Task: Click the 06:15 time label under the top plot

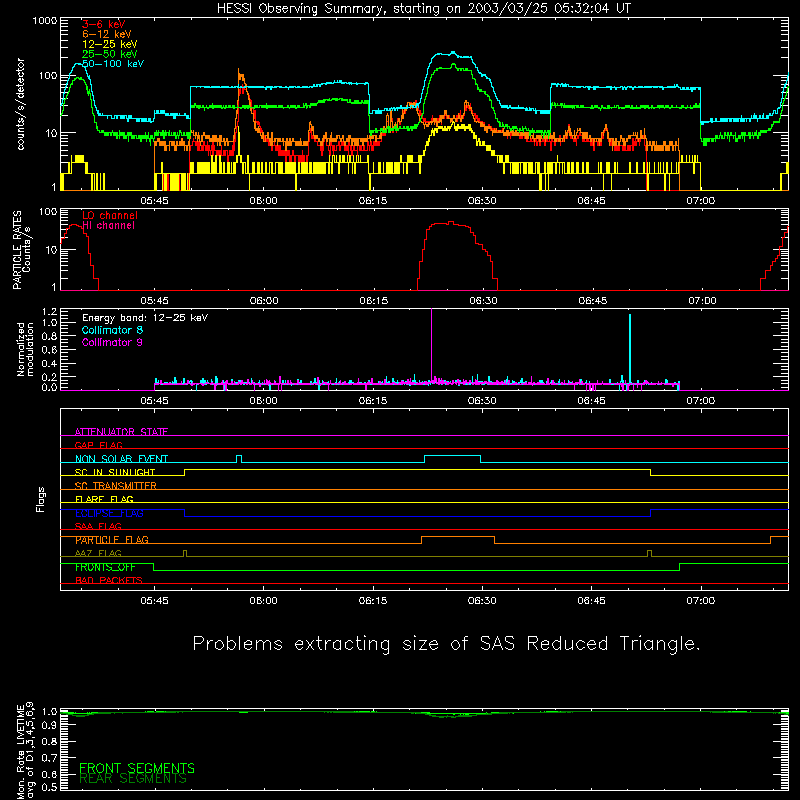Action: 373,201
